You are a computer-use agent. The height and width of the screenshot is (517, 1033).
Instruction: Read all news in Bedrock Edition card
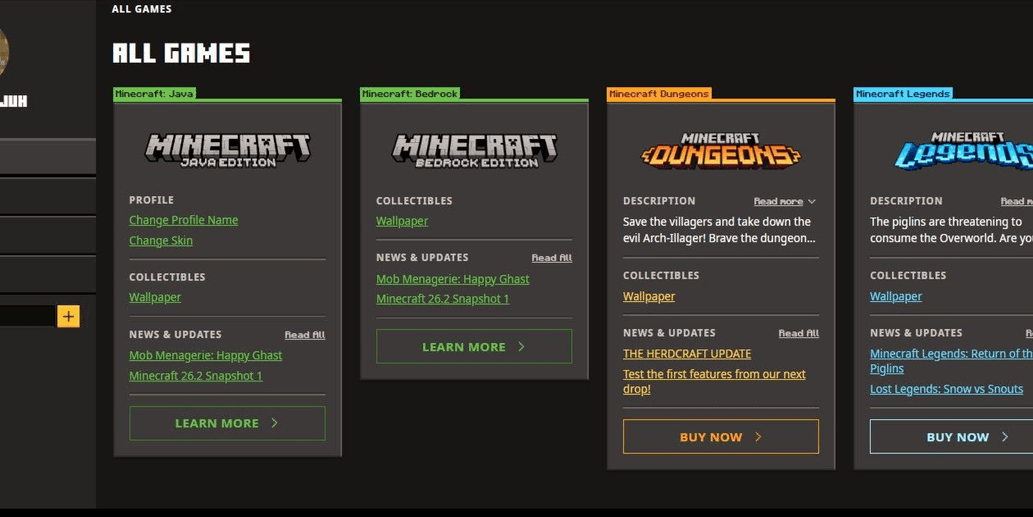[552, 258]
